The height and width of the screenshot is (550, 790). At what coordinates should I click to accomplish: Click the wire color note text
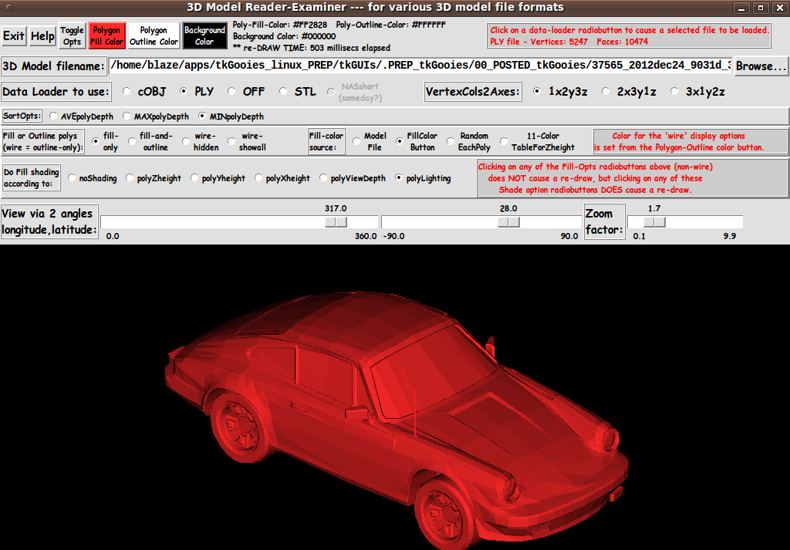point(679,142)
